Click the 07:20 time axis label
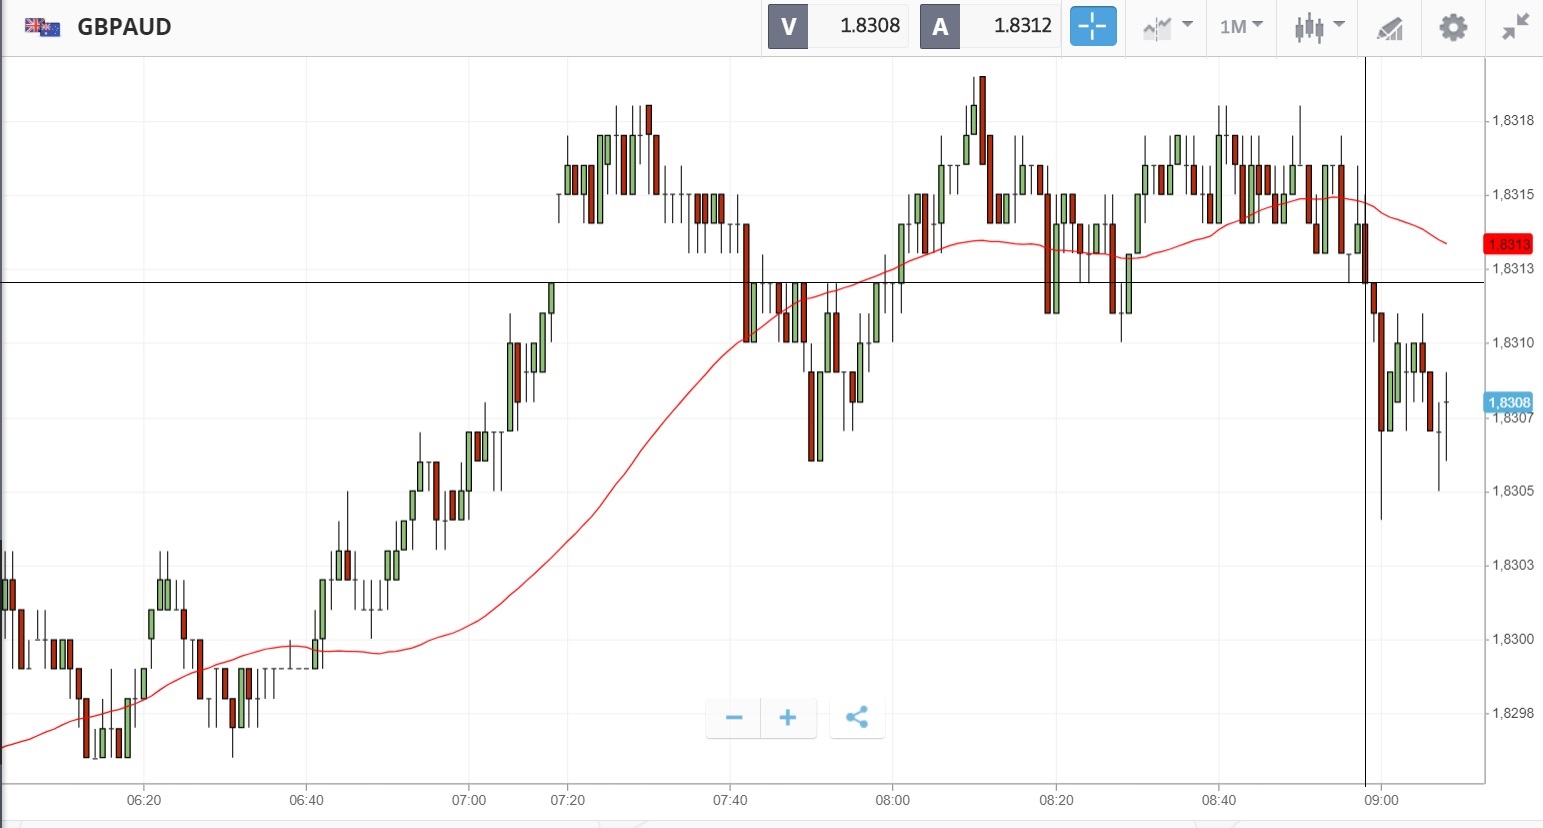 point(568,800)
